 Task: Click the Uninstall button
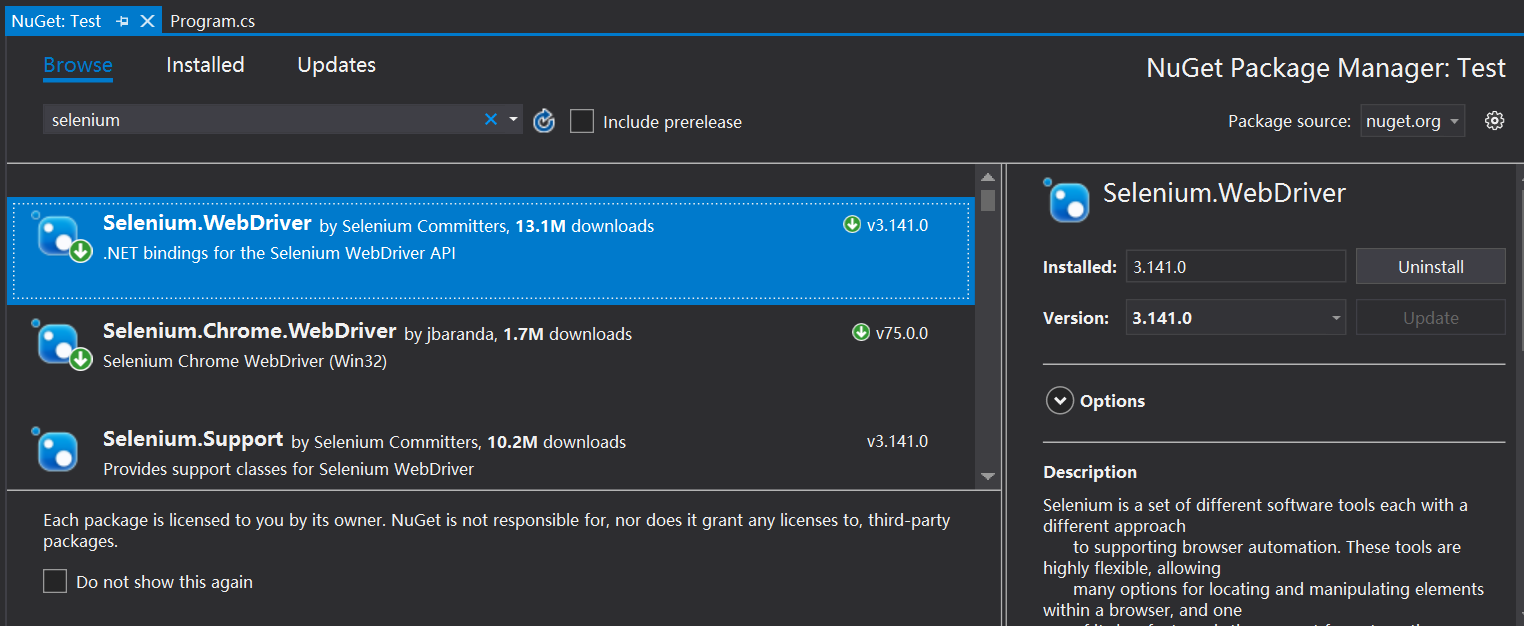(1430, 267)
